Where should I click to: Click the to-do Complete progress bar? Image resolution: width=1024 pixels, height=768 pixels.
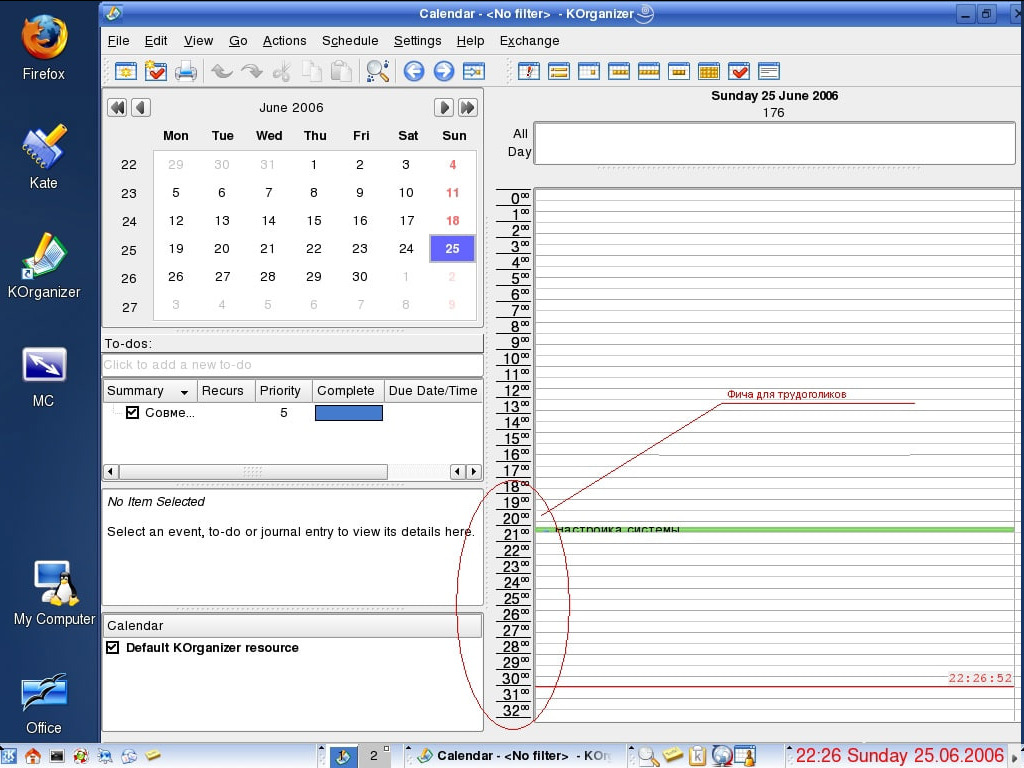coord(348,413)
